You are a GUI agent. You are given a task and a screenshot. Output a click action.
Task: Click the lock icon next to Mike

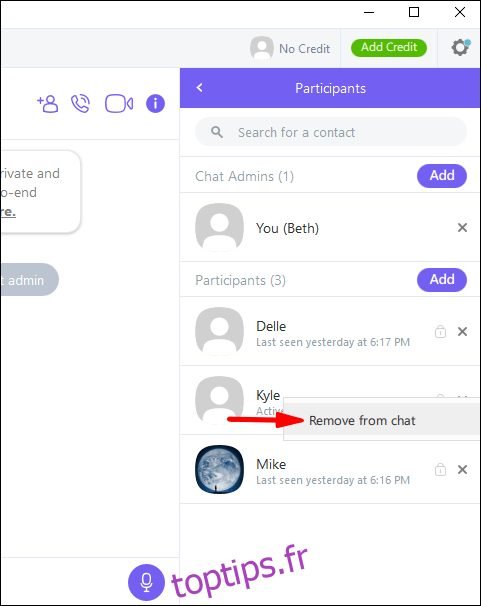tap(440, 469)
